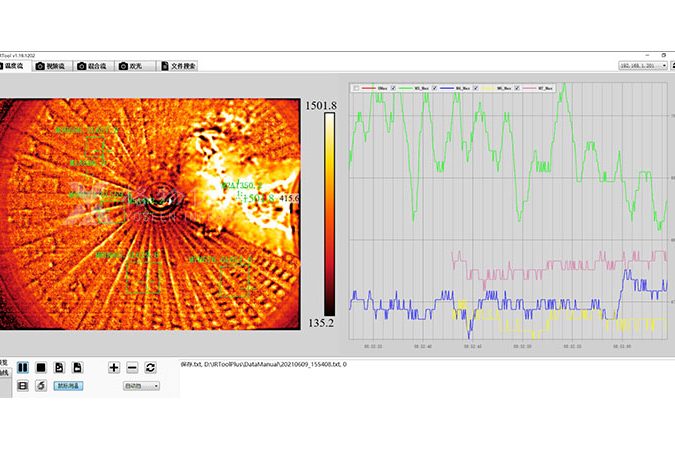The image size is (675, 450).
Task: Toggle the red series legend checkbox
Action: [355, 88]
